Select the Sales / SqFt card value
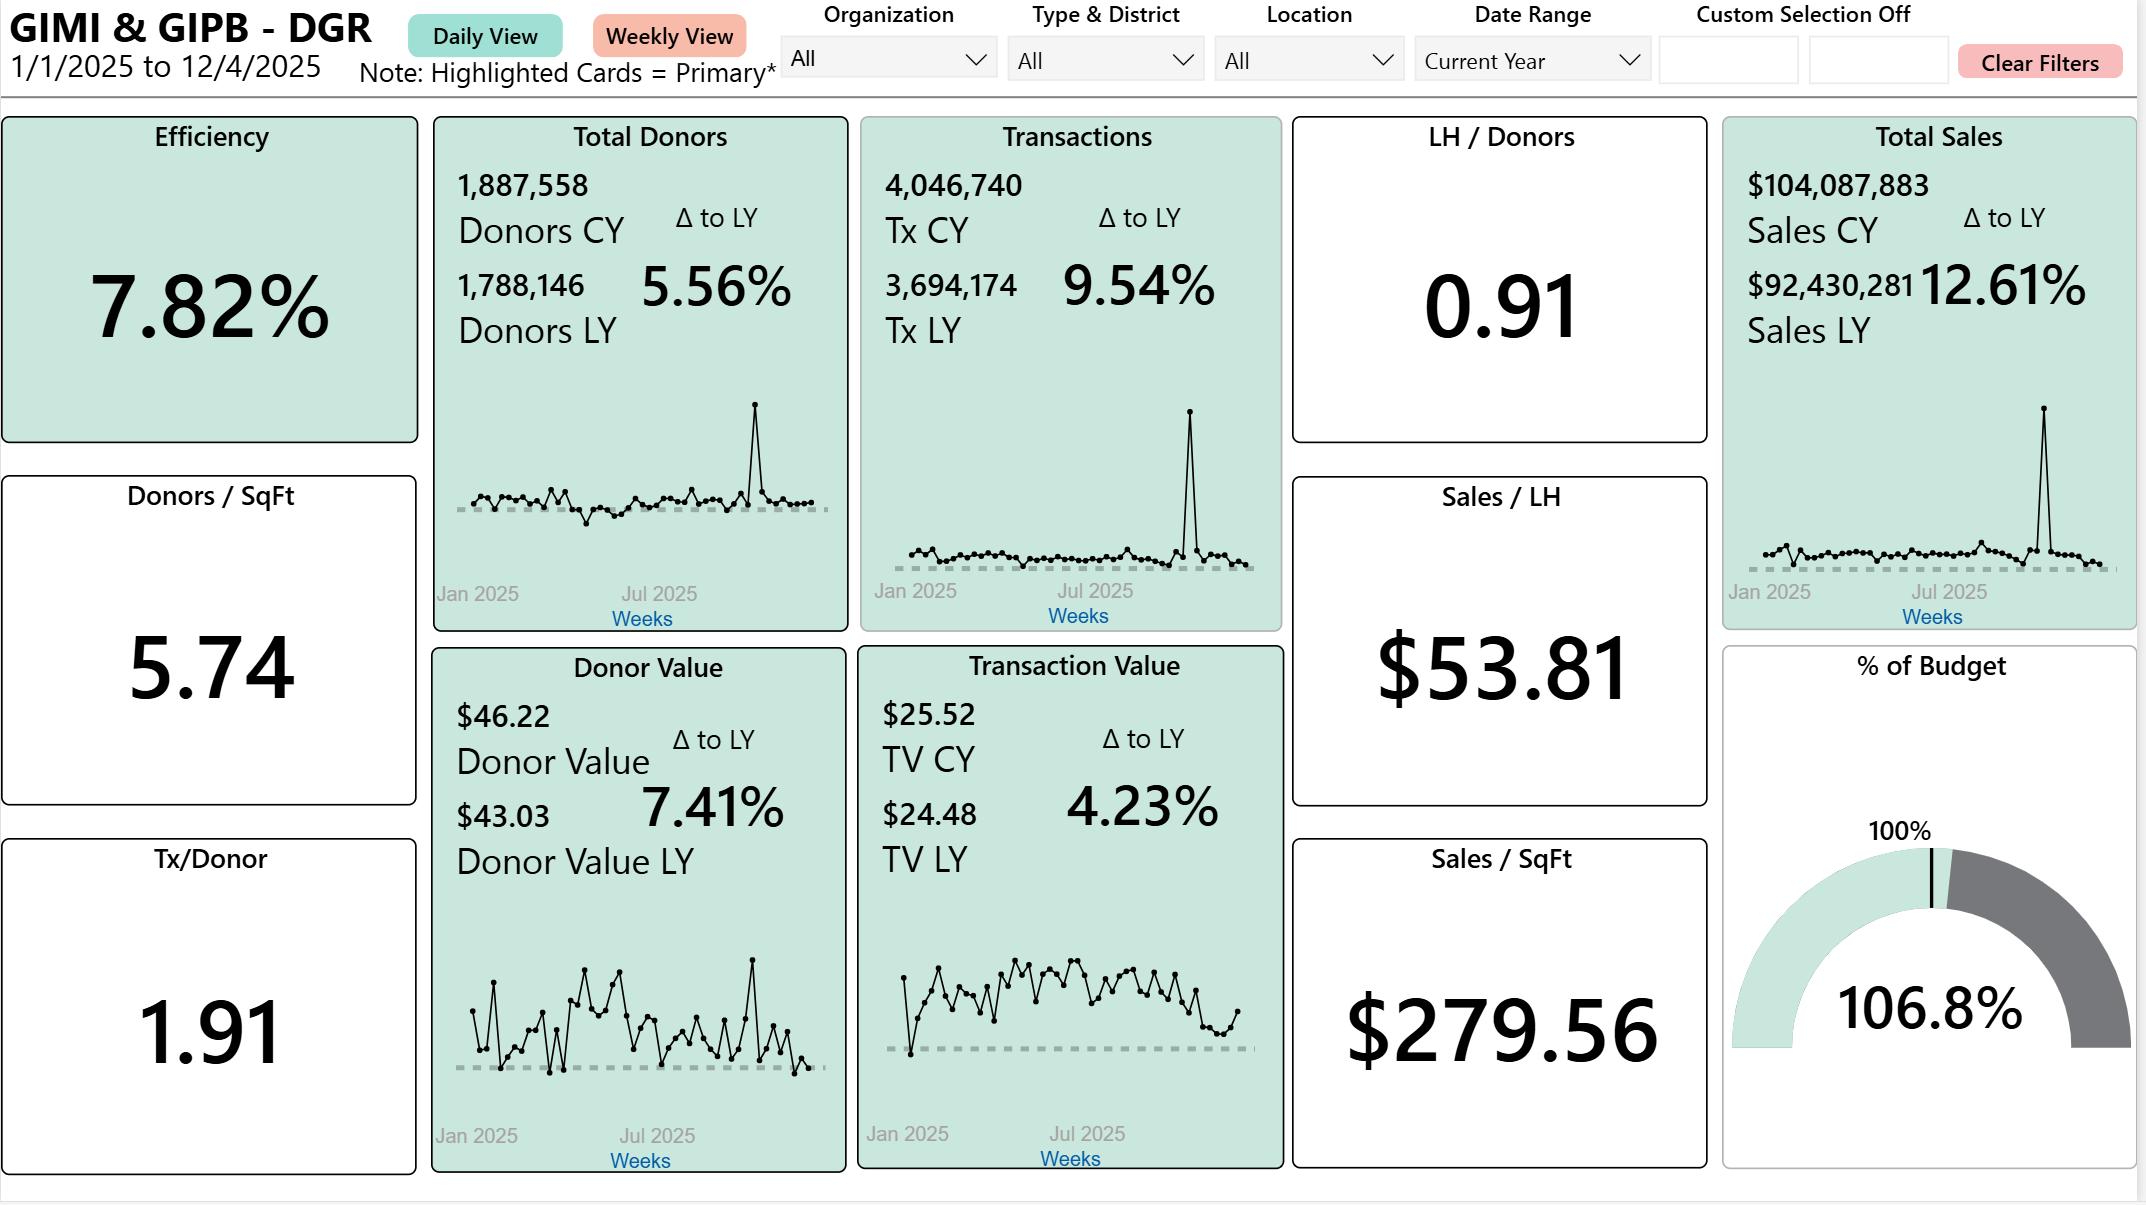This screenshot has height=1205, width=2146. pyautogui.click(x=1500, y=1030)
